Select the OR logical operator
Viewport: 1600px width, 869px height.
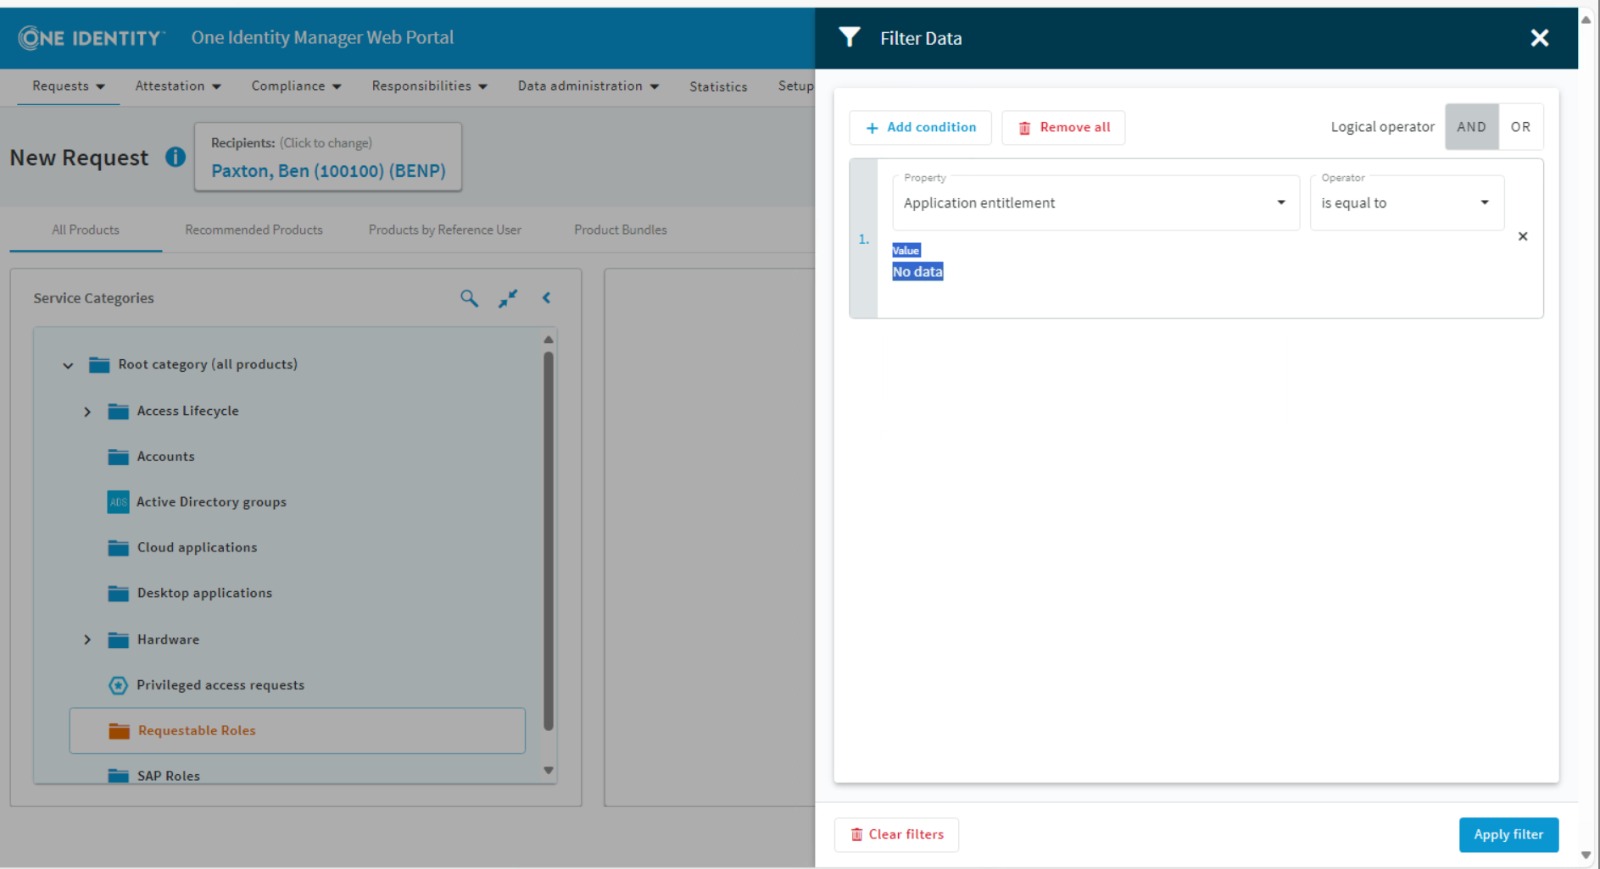[1520, 127]
